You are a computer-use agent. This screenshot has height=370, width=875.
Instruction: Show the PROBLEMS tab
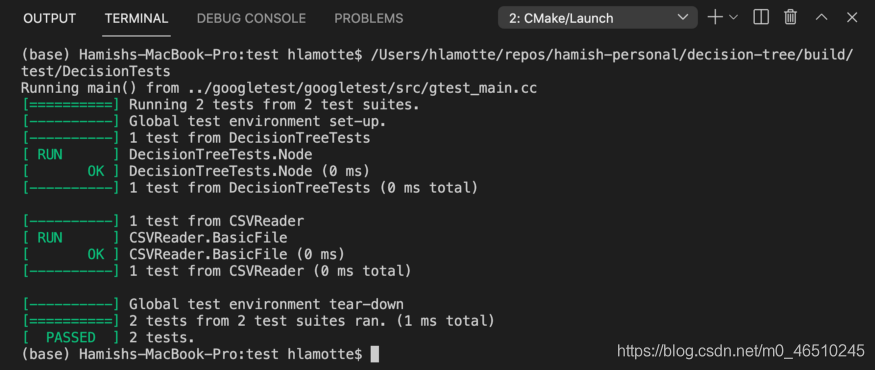(x=368, y=18)
